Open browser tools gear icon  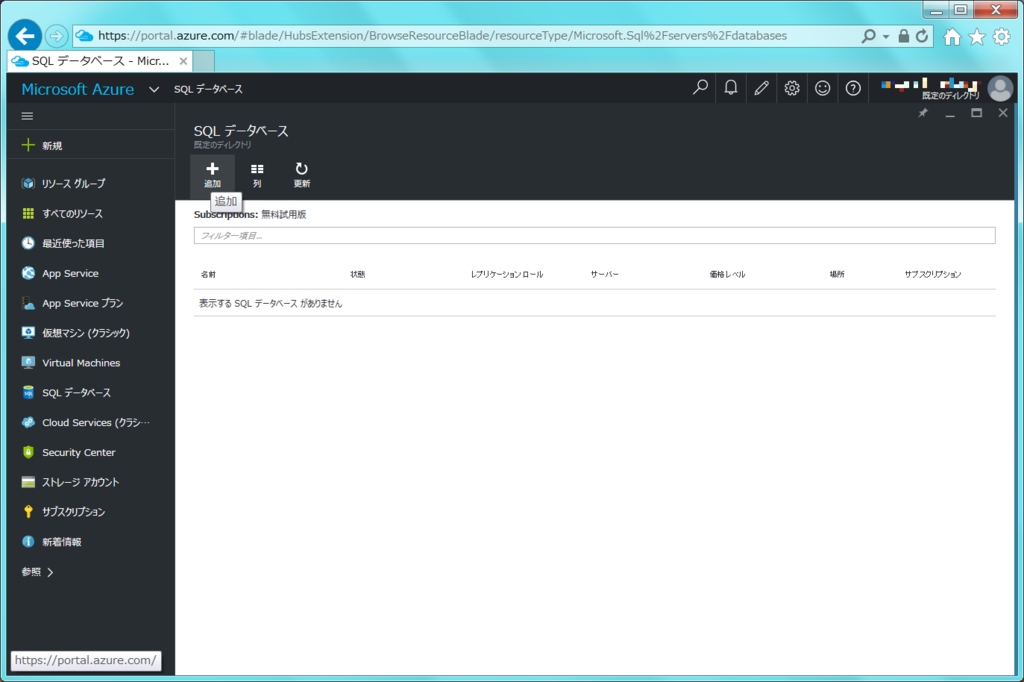pos(1001,37)
